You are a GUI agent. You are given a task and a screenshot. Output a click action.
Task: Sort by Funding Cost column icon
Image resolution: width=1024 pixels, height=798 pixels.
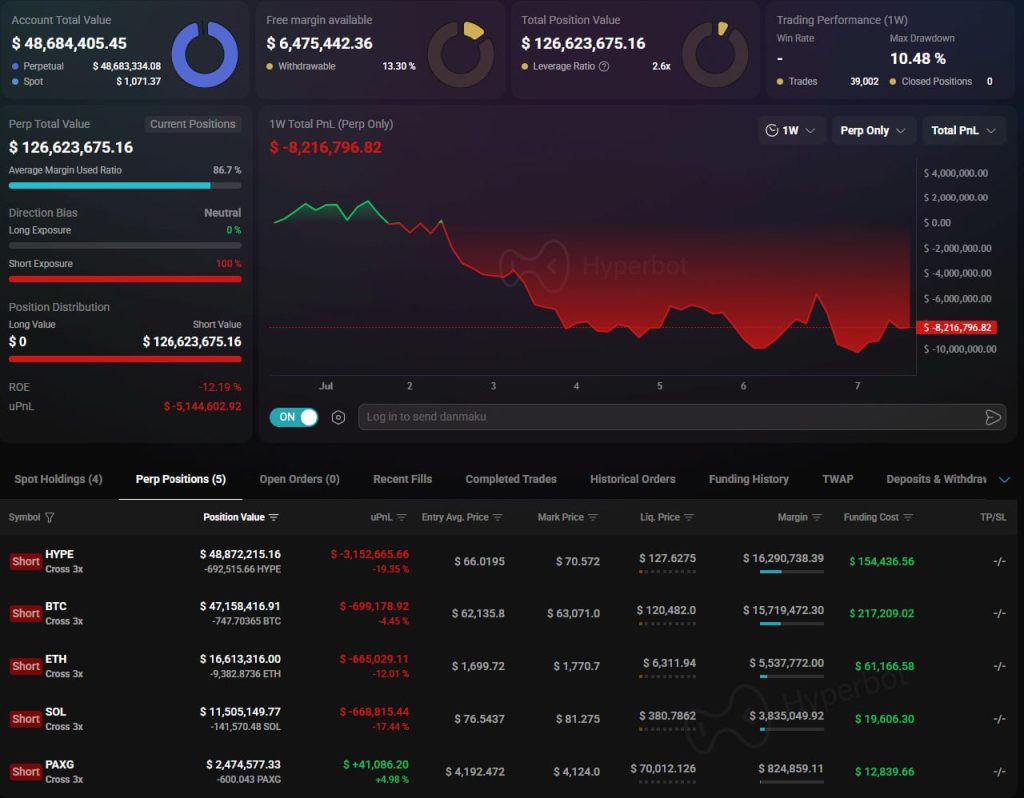(908, 517)
